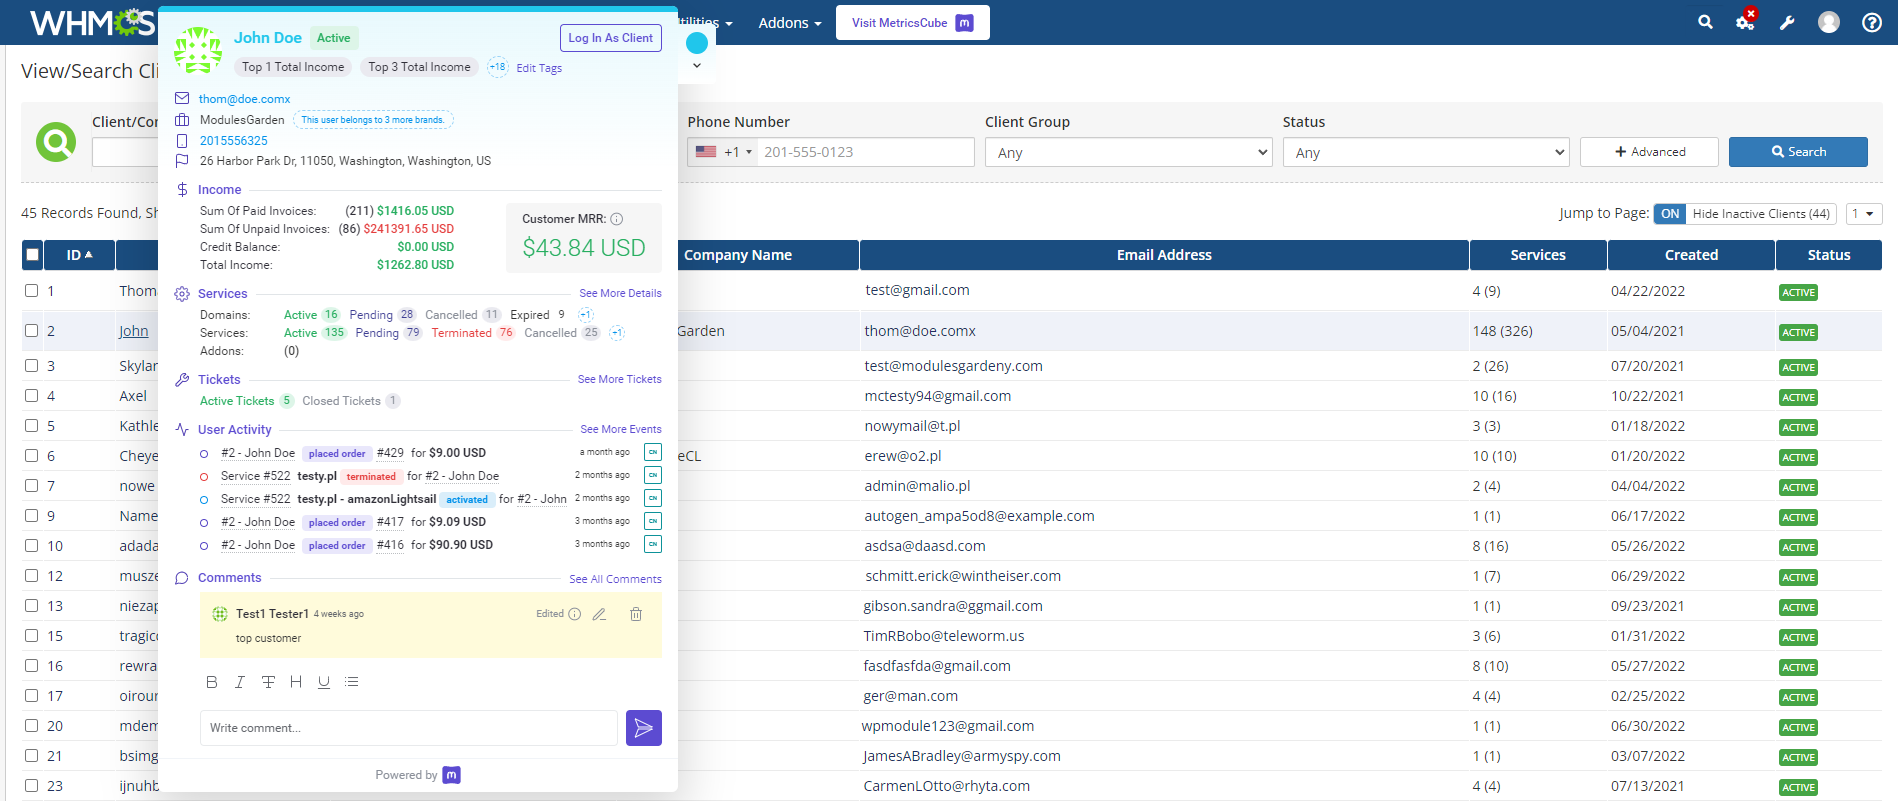This screenshot has height=801, width=1898.
Task: Tick the checkbox for client ID 3
Action: [32, 366]
